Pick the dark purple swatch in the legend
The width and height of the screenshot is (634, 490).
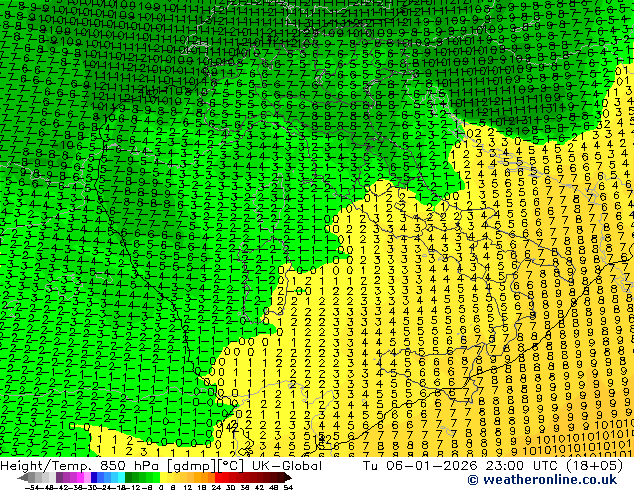[59, 477]
